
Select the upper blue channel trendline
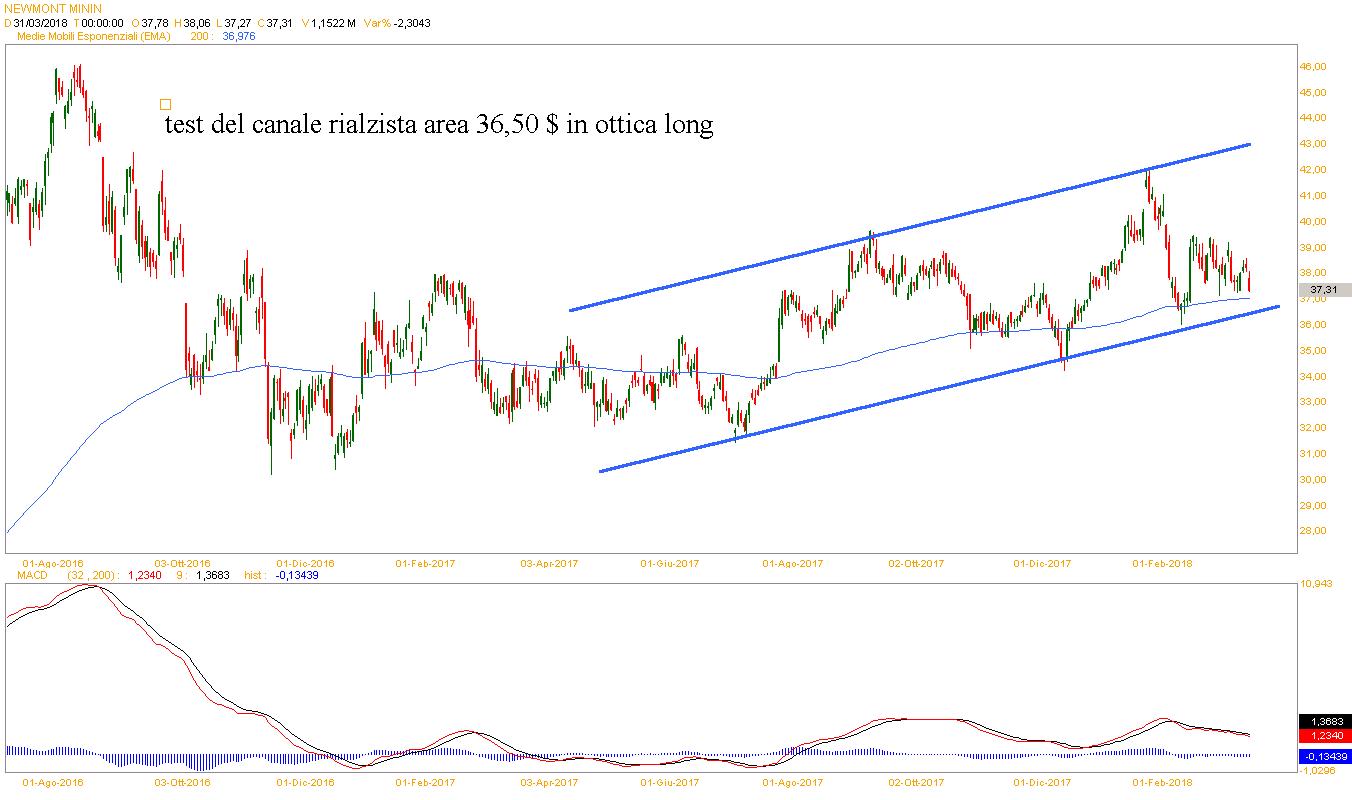pos(910,227)
